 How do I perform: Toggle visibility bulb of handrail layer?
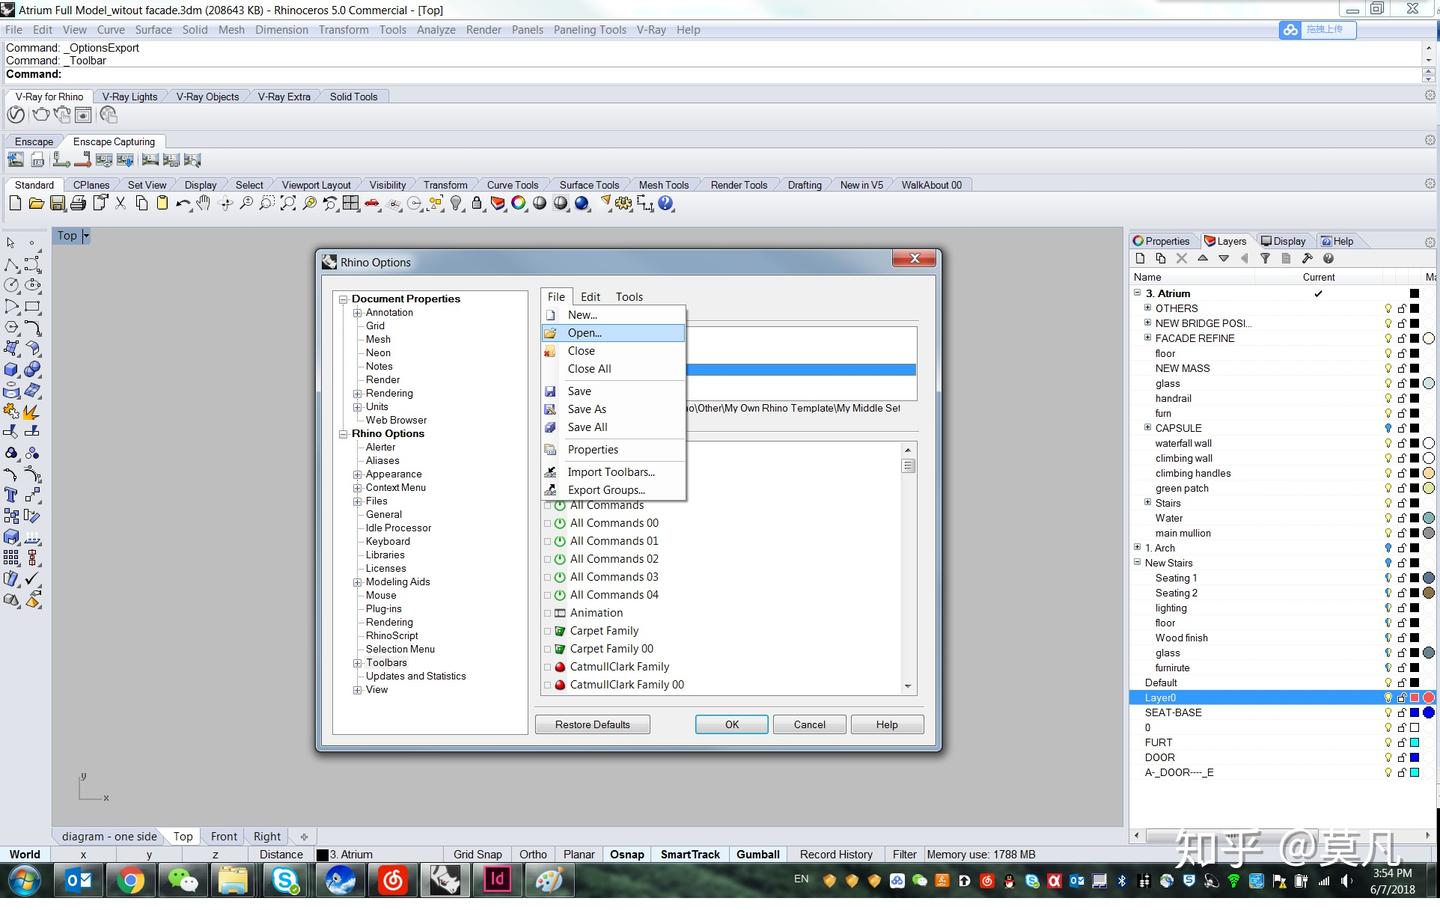[x=1388, y=398]
